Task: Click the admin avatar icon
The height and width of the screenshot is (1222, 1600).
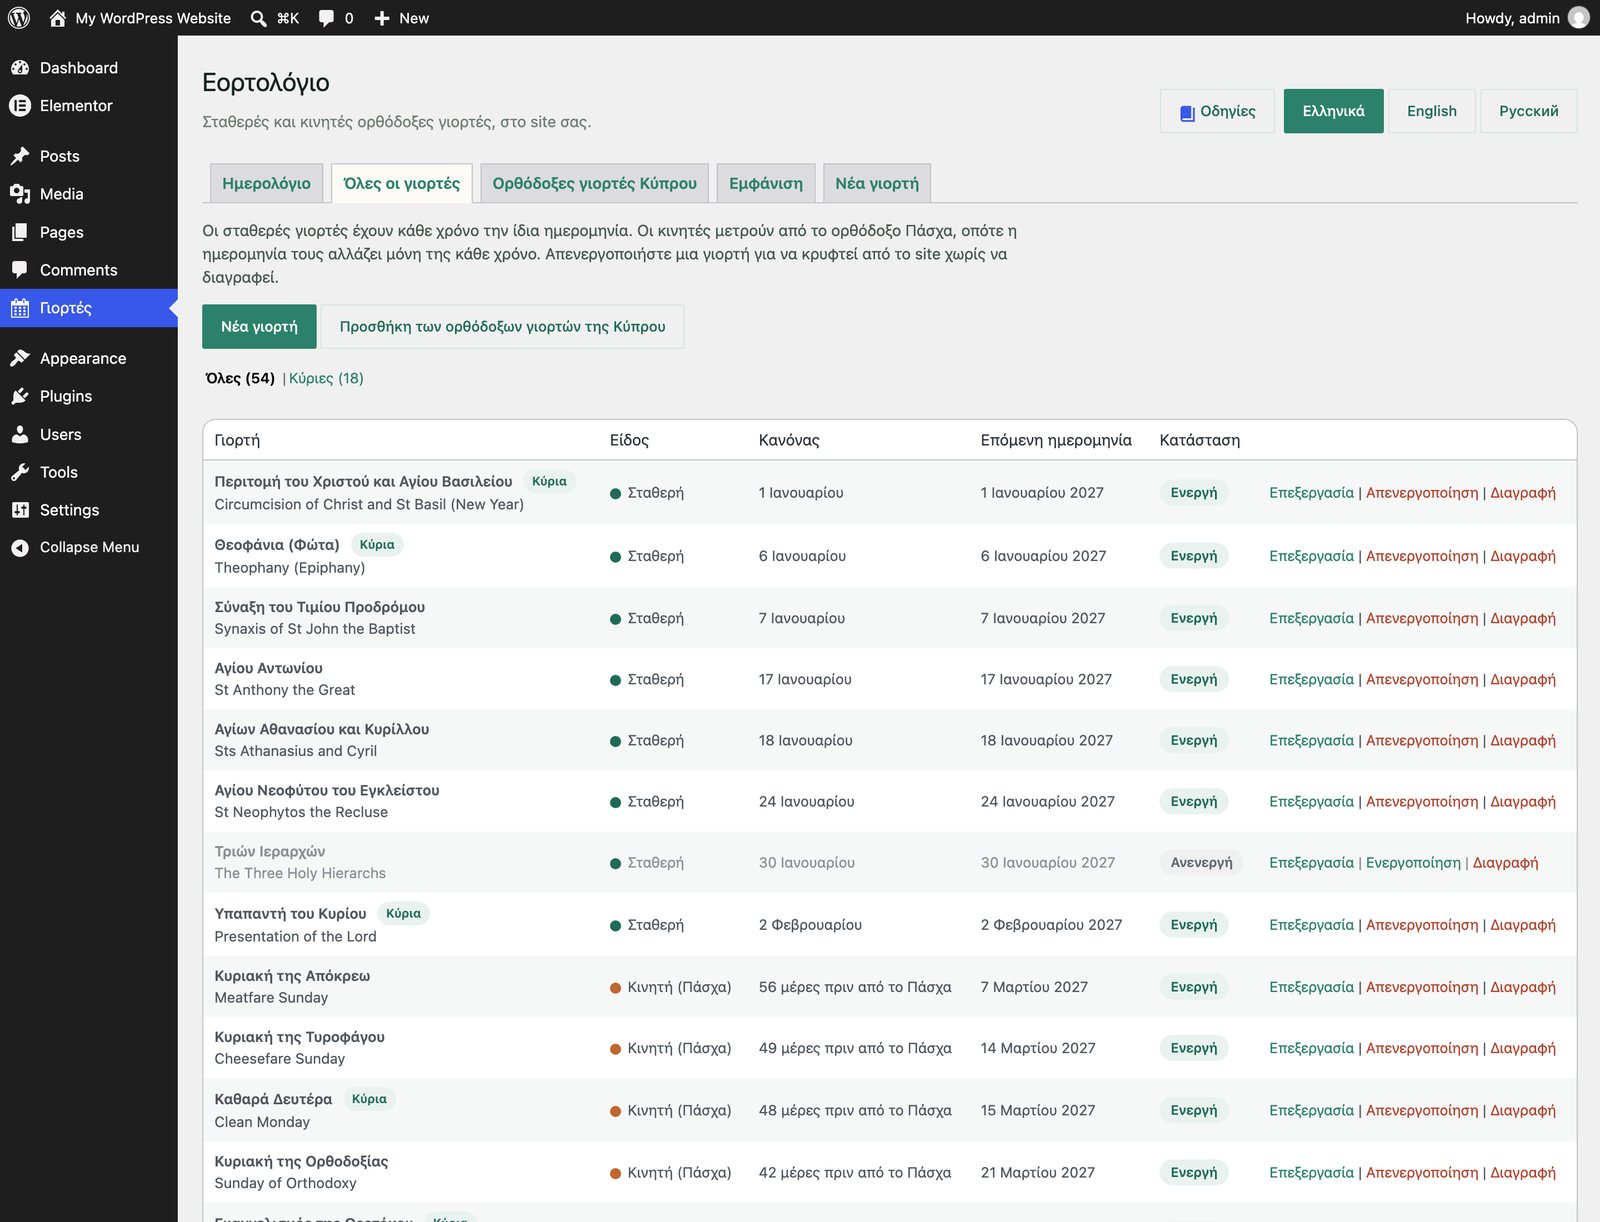Action: pos(1578,18)
